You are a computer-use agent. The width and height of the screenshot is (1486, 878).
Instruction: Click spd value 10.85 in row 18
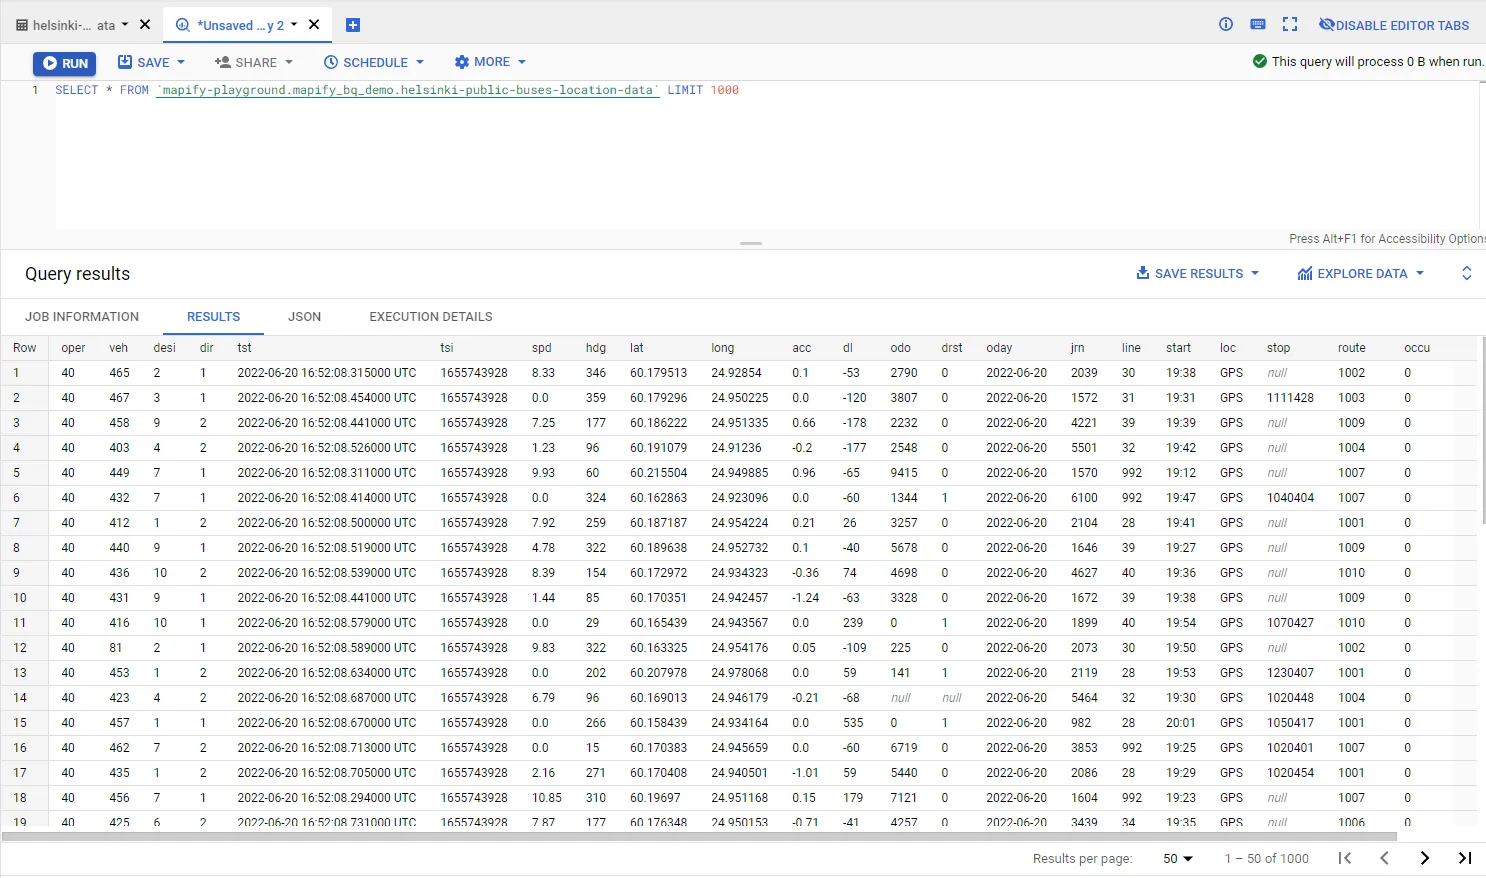click(547, 798)
